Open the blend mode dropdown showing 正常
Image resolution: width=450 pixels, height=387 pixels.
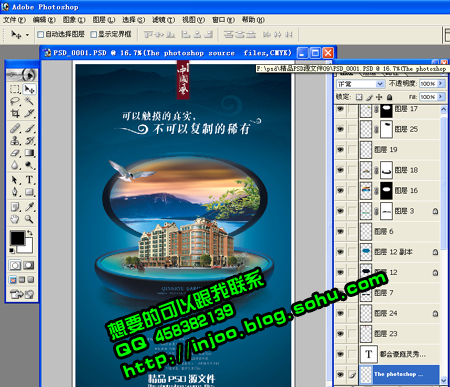(x=361, y=84)
